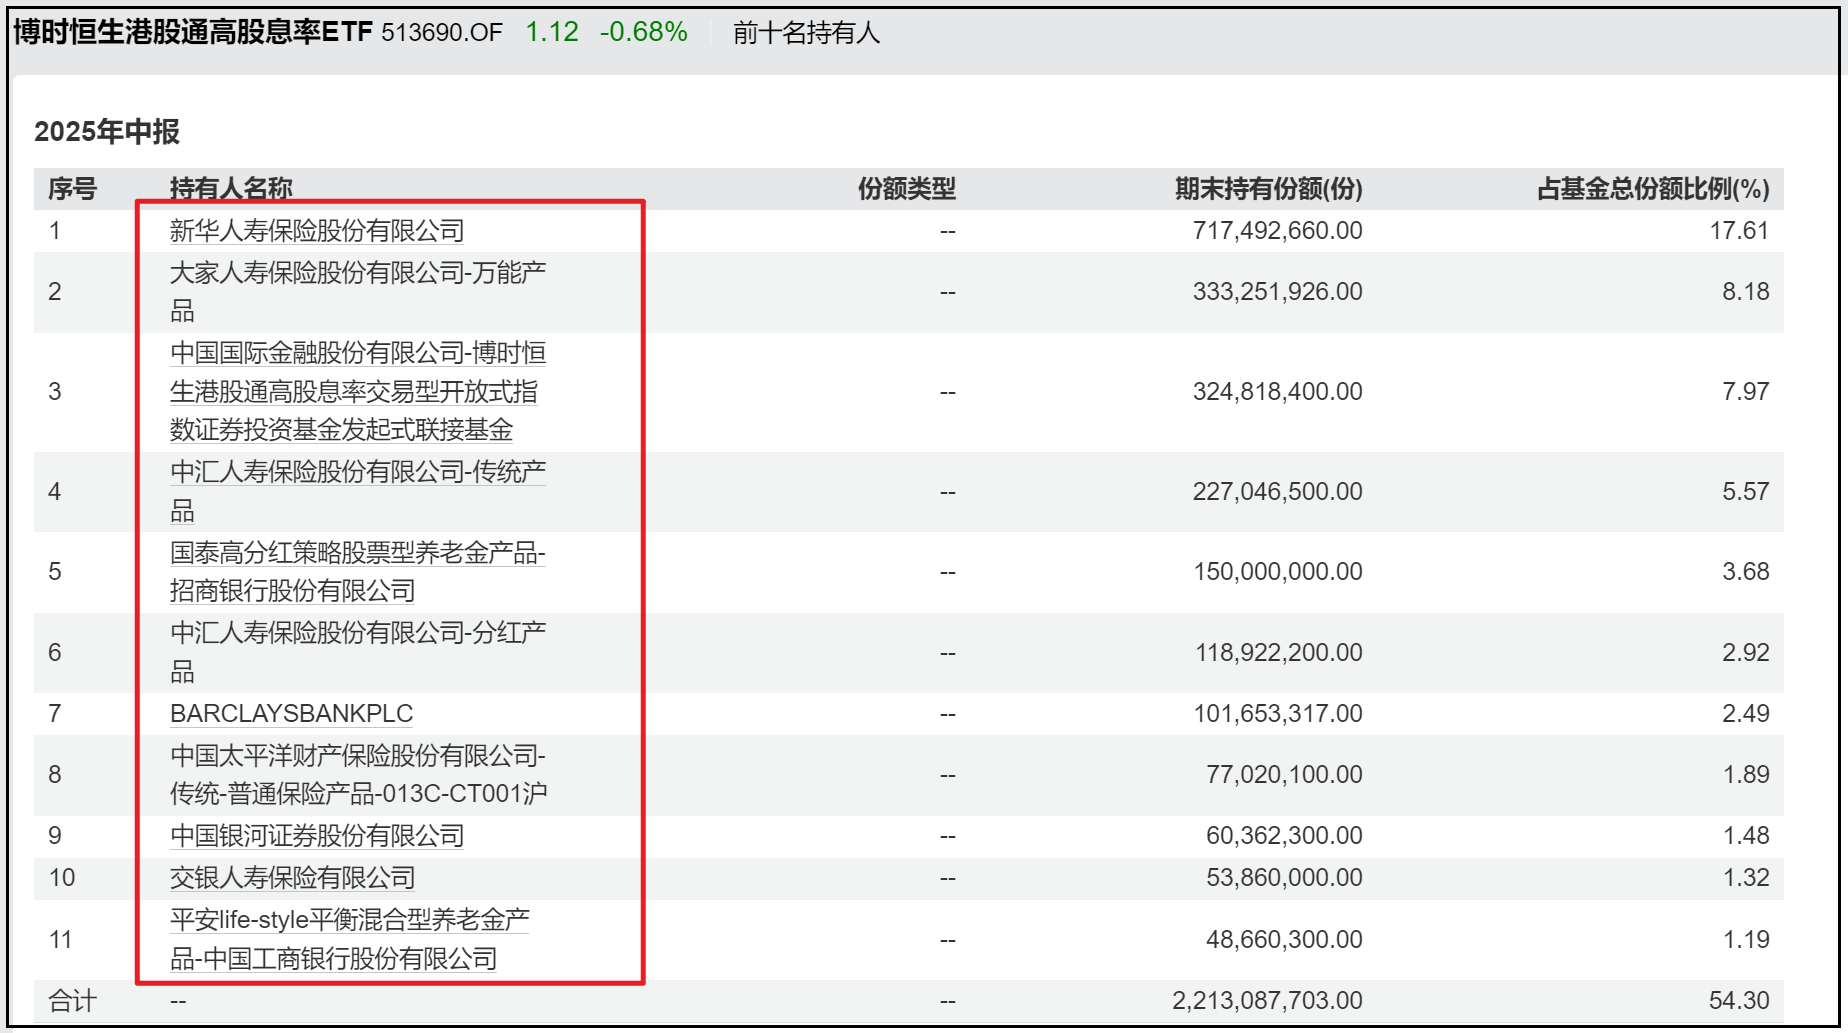The height and width of the screenshot is (1033, 1848).
Task: Click the row number 11
Action: click(60, 939)
